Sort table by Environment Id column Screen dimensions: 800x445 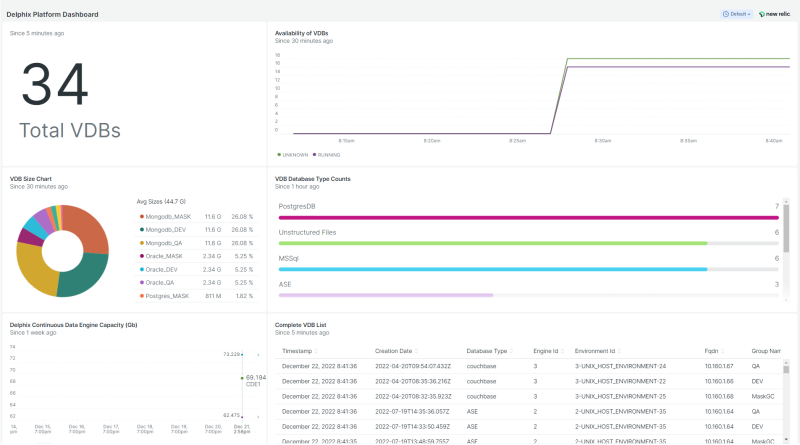(597, 351)
